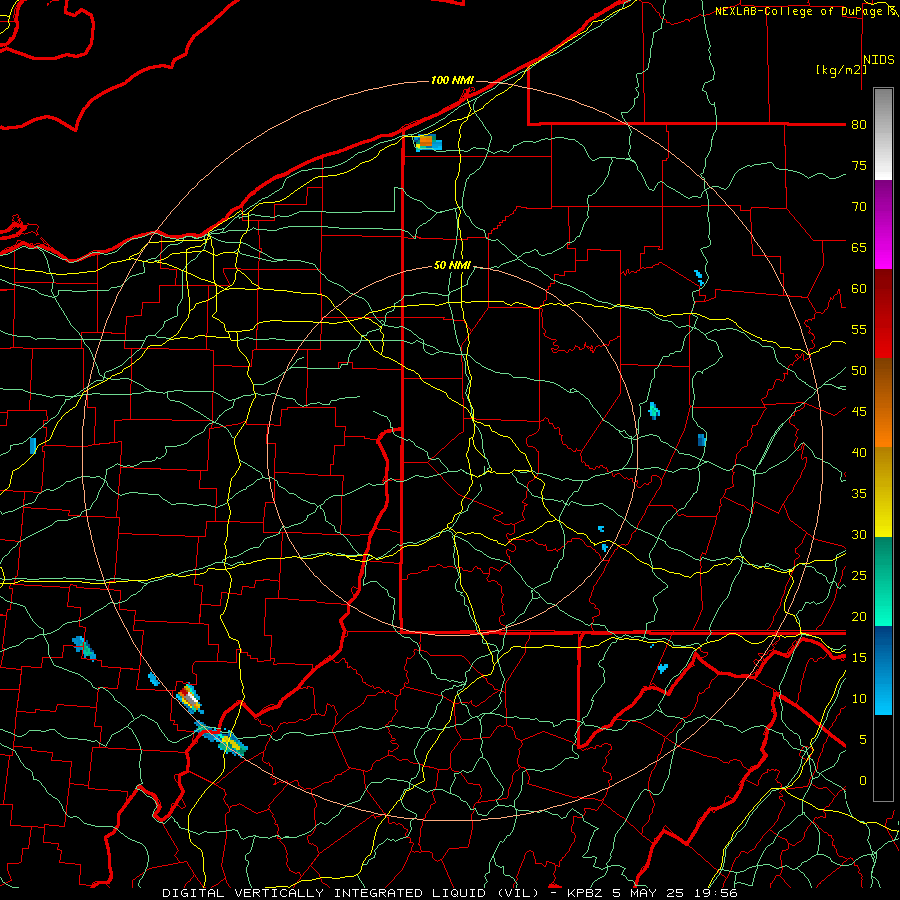Screen dimensions: 900x900
Task: Click the 35 value on the legend
Action: pos(859,494)
